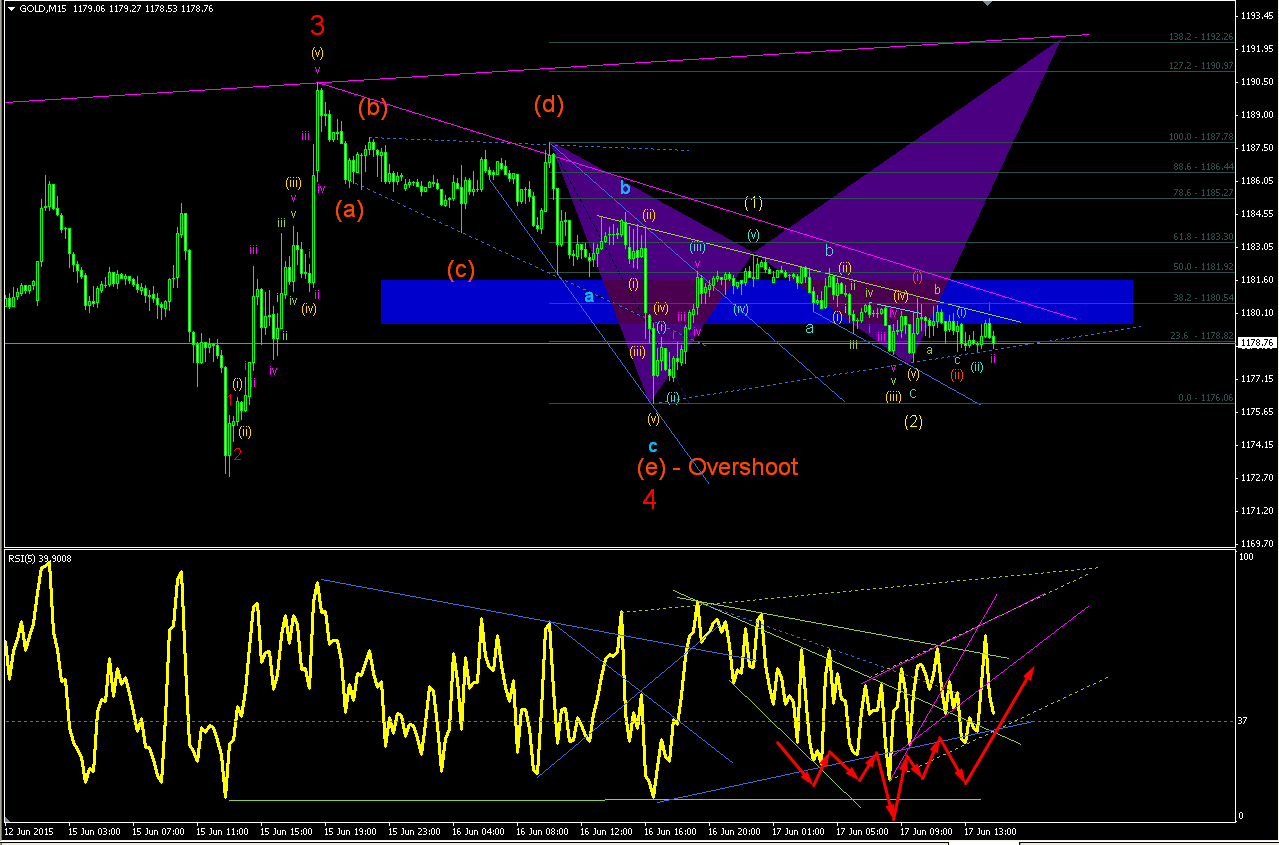Viewport: 1279px width, 845px height.
Task: Click the small triangle beside GOLD,M15 title
Action: (10, 8)
